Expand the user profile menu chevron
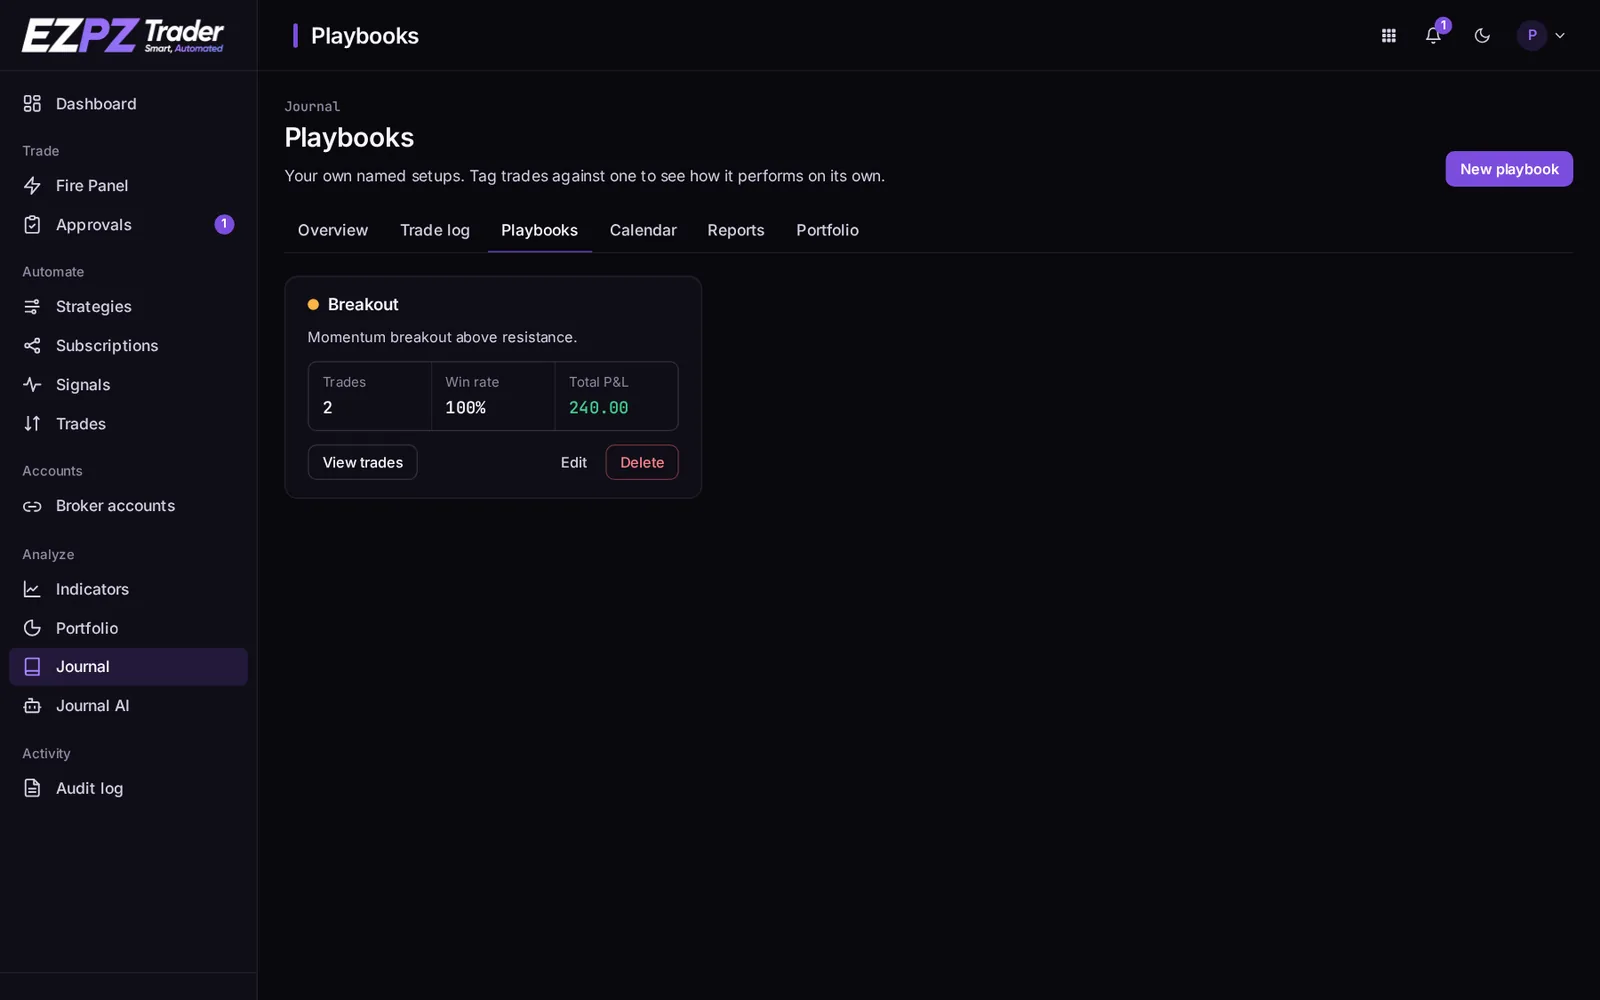Screen dimensions: 1600x1000 (1559, 36)
